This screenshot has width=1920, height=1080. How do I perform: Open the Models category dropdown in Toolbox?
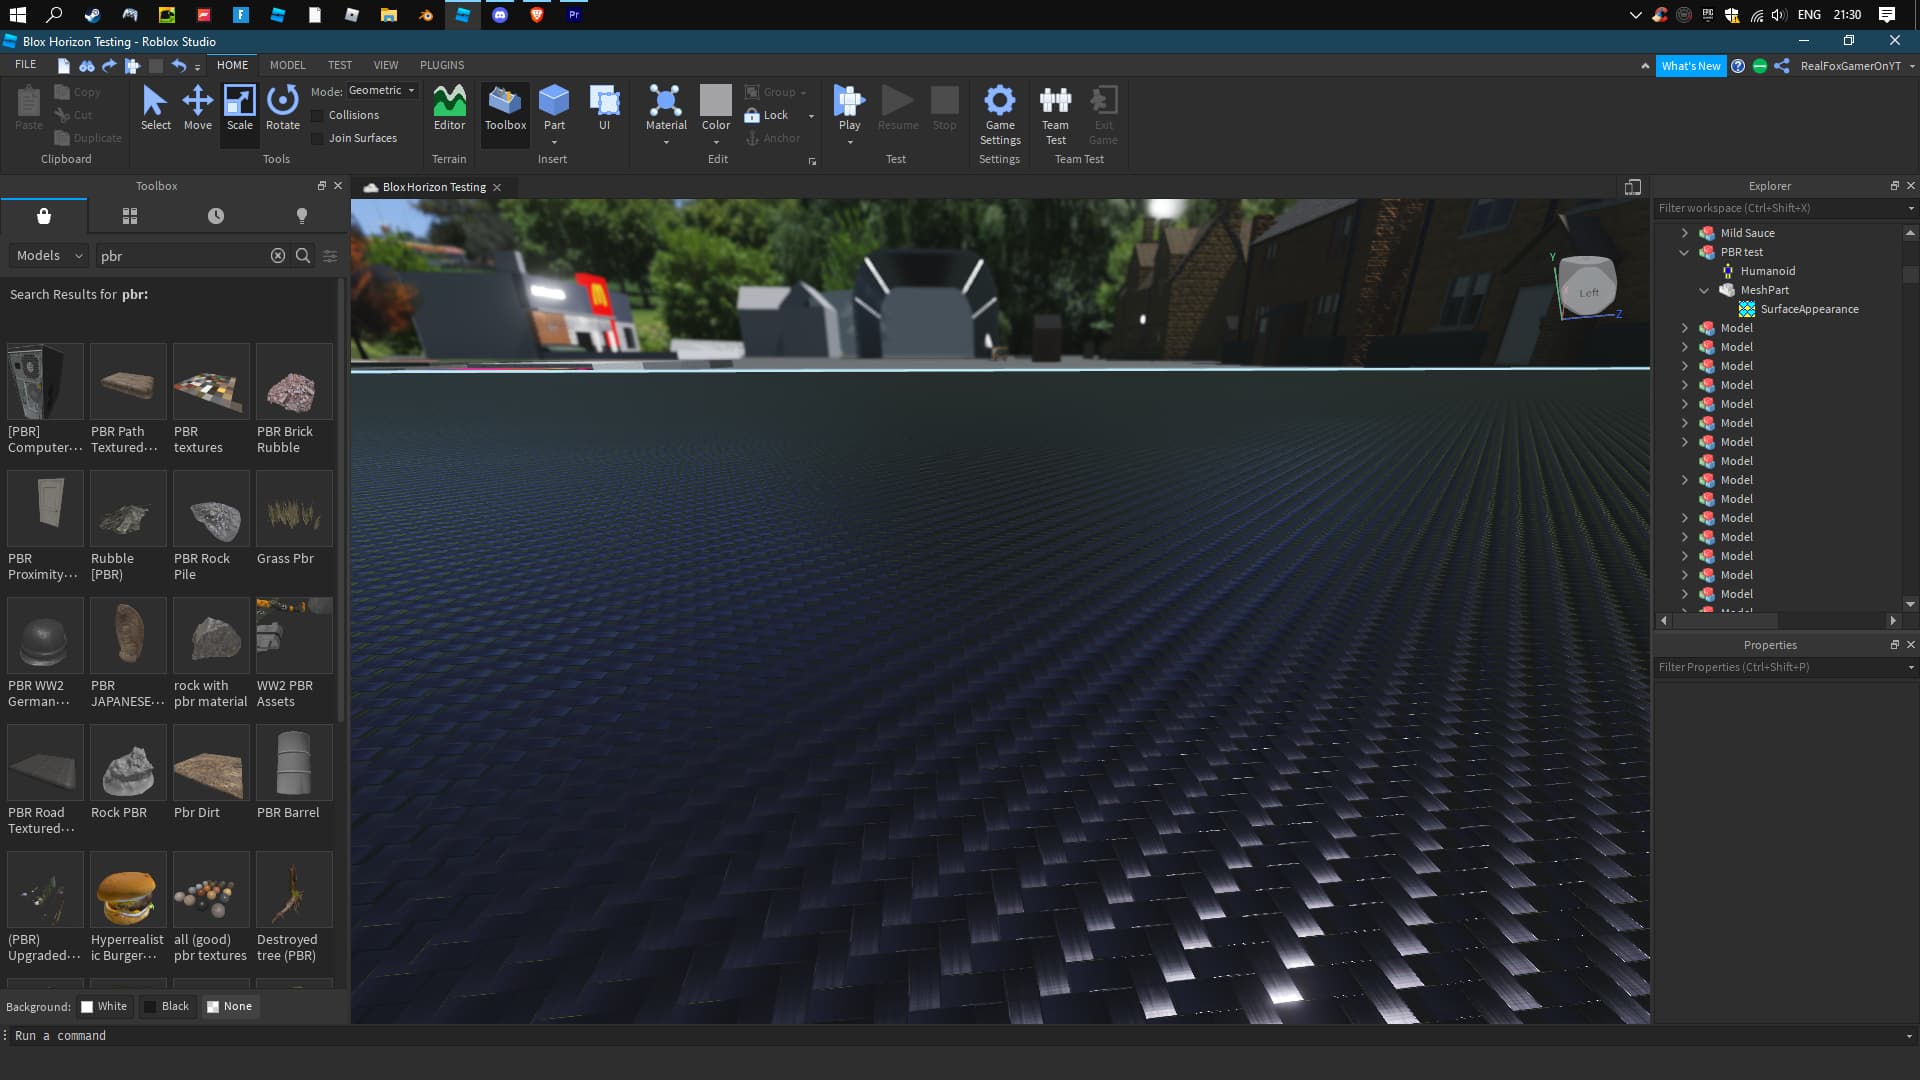pyautogui.click(x=46, y=255)
